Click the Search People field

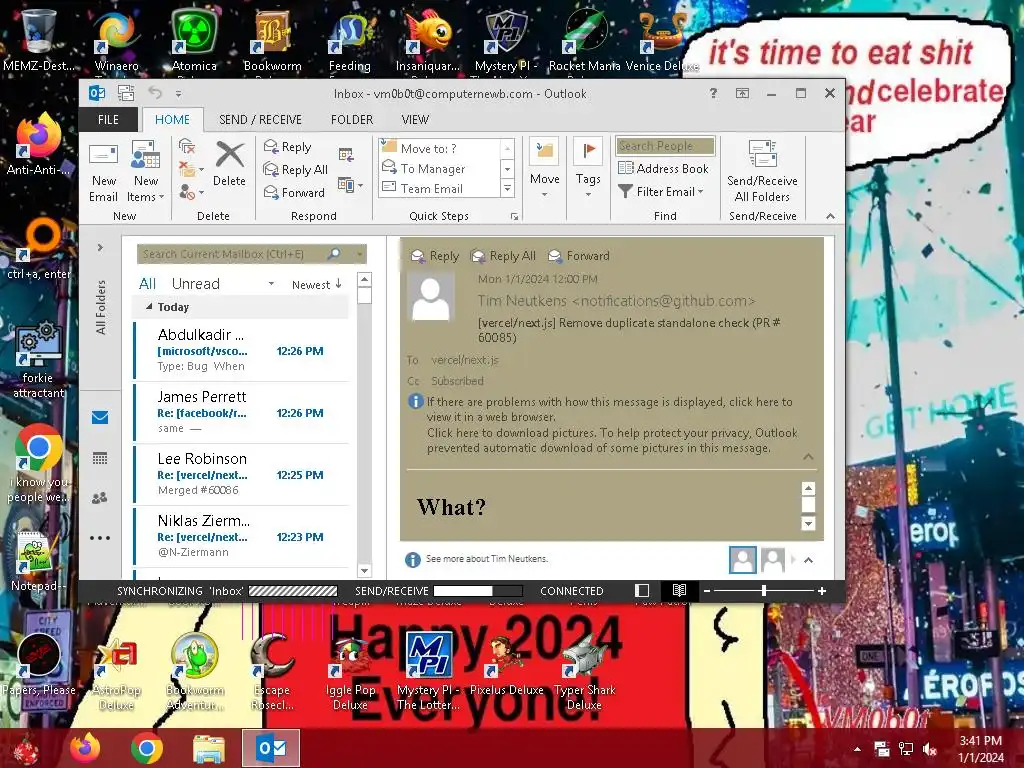[x=665, y=146]
